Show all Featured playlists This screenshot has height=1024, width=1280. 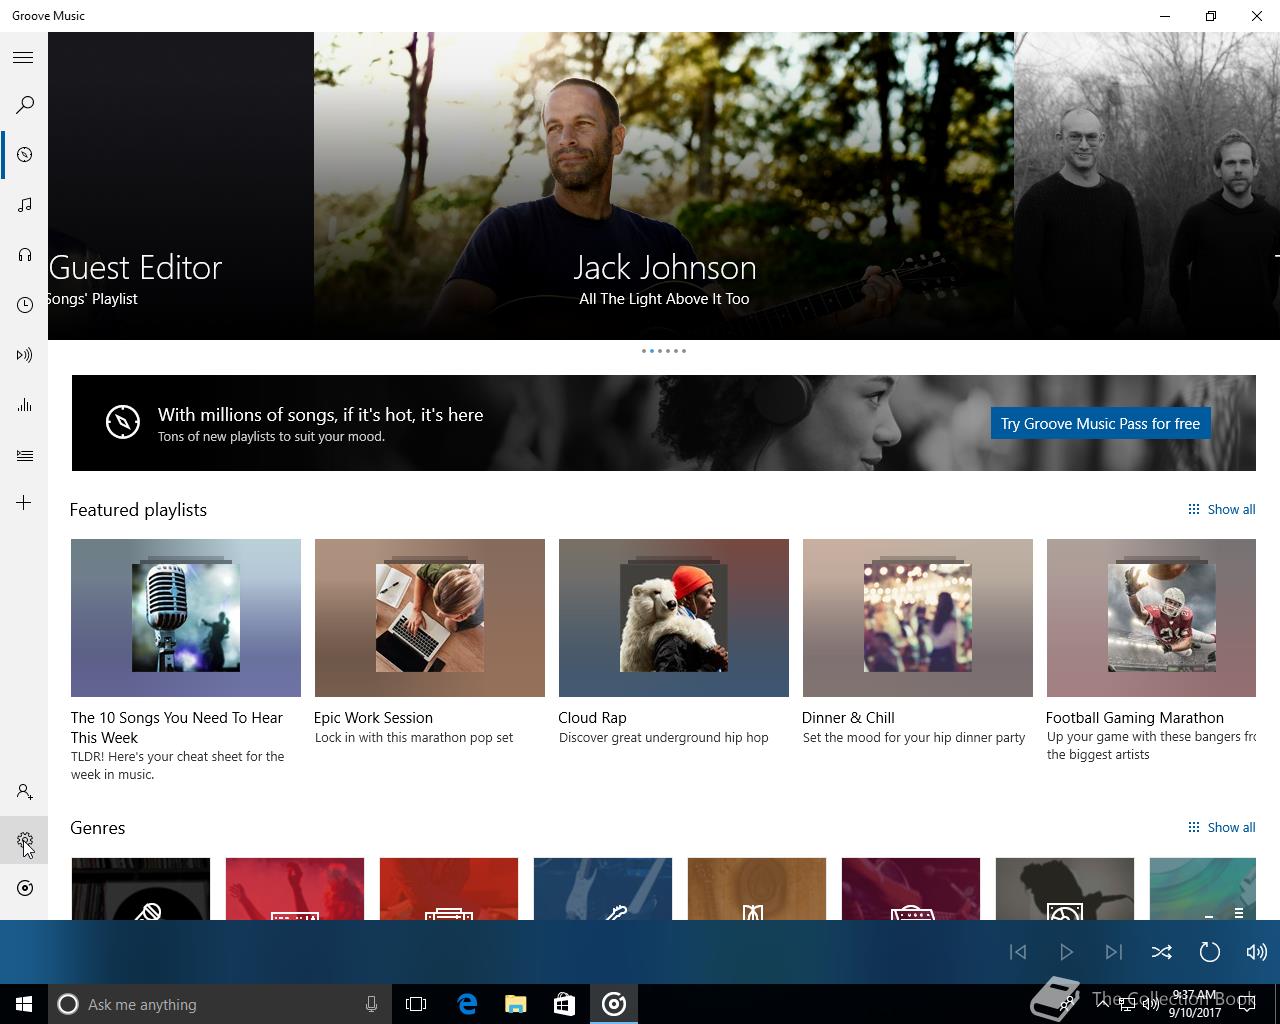pyautogui.click(x=1221, y=510)
